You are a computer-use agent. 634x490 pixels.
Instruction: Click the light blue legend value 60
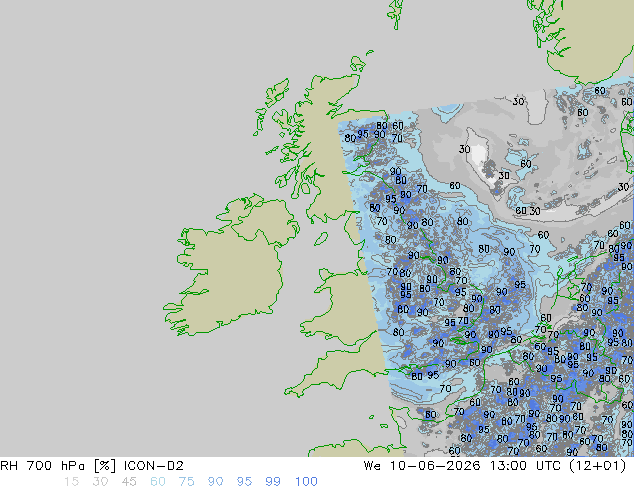coord(158,482)
